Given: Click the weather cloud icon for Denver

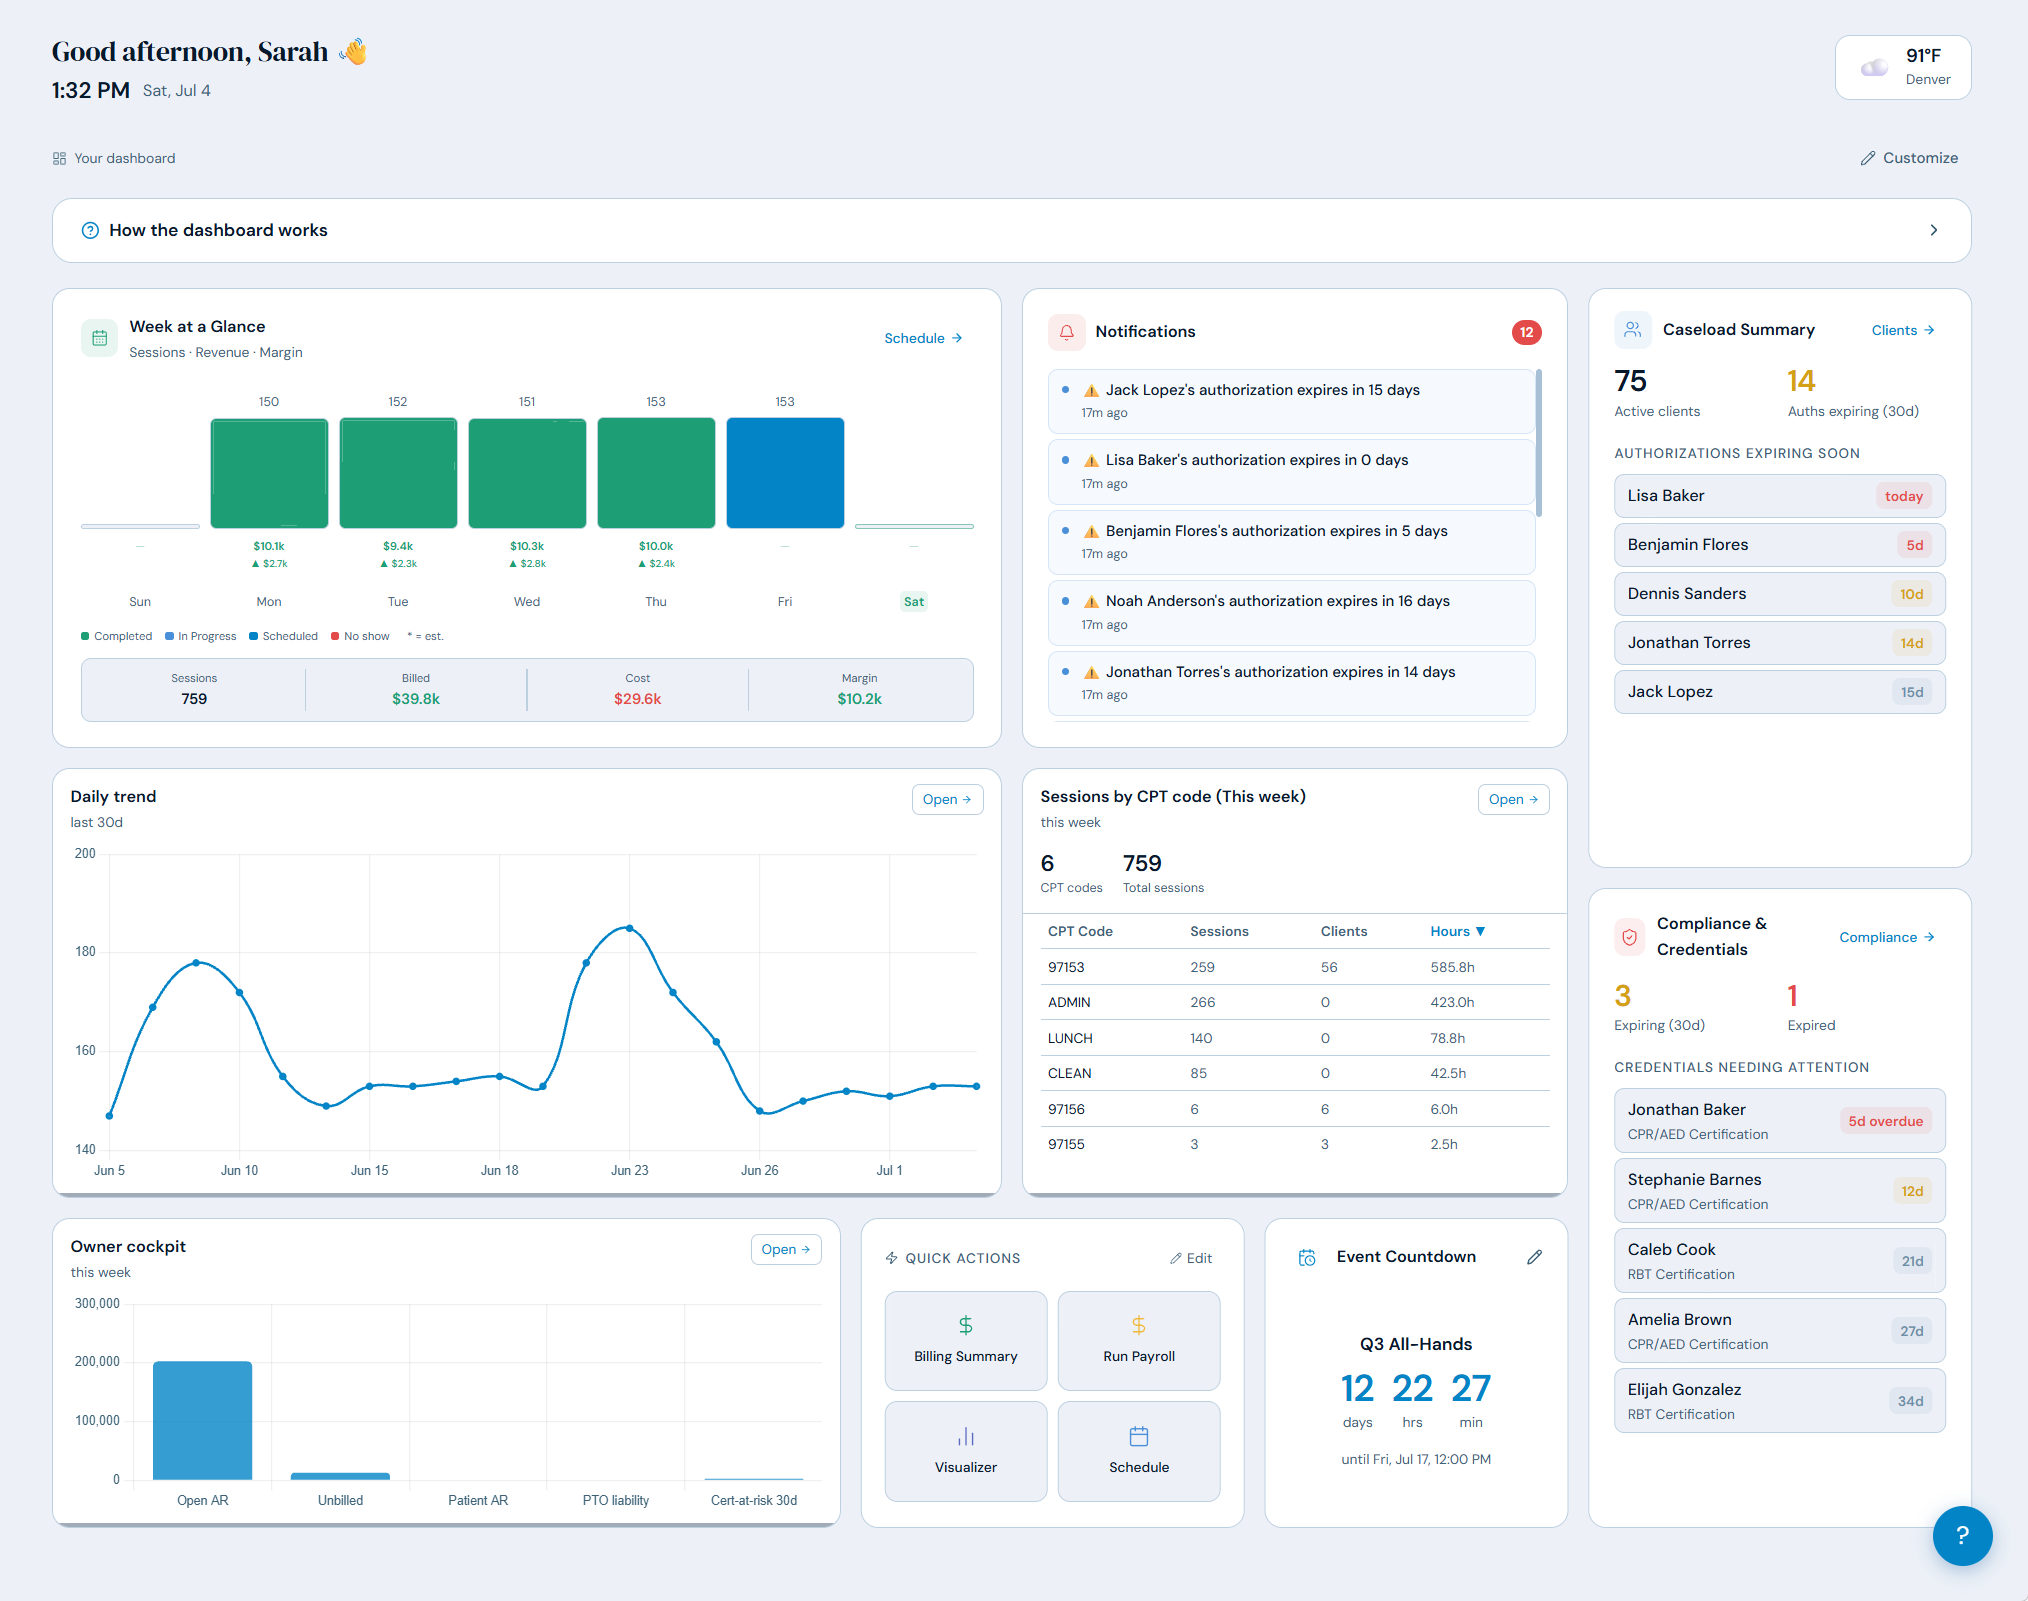Looking at the screenshot, I should [x=1874, y=67].
